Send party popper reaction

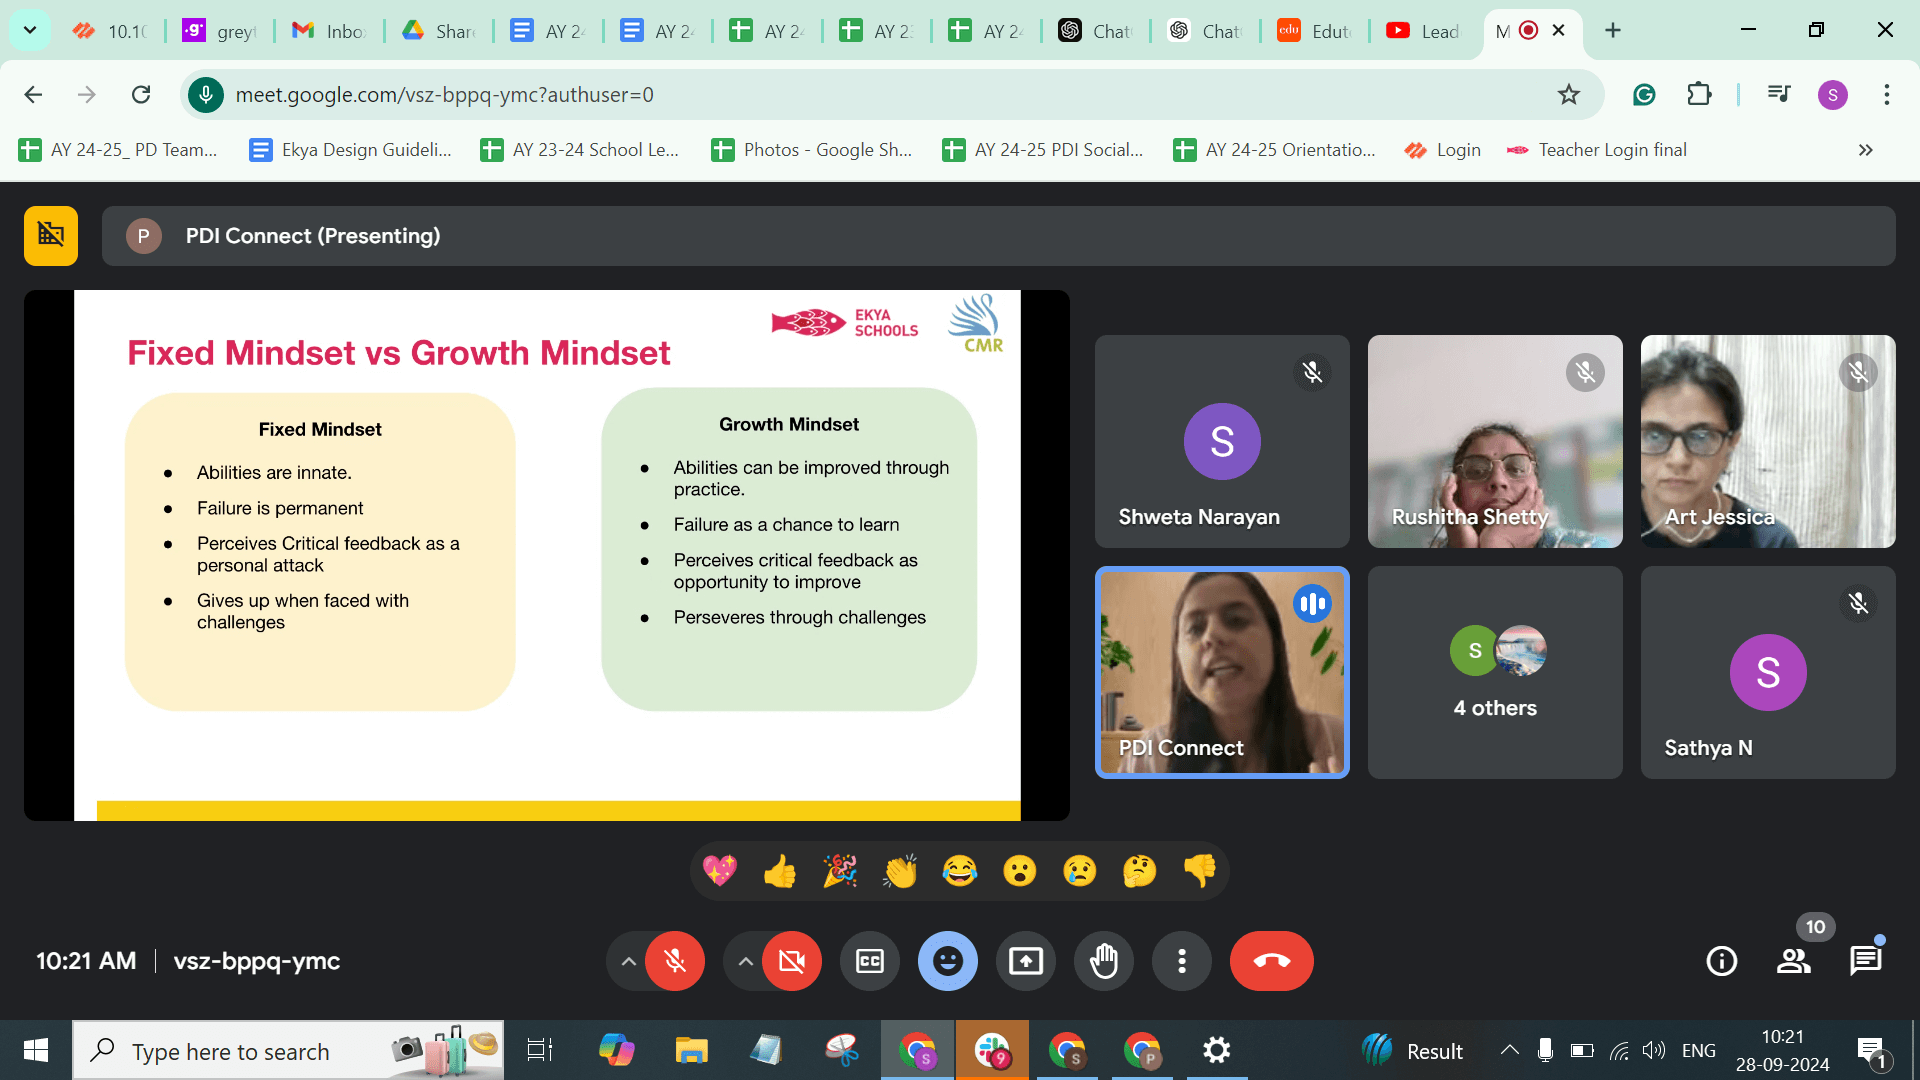pos(840,871)
